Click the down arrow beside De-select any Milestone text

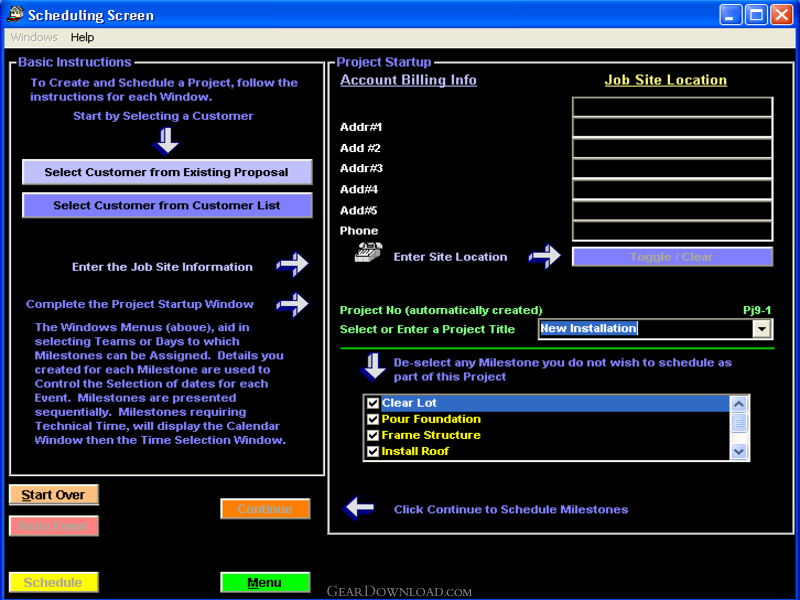[x=373, y=367]
